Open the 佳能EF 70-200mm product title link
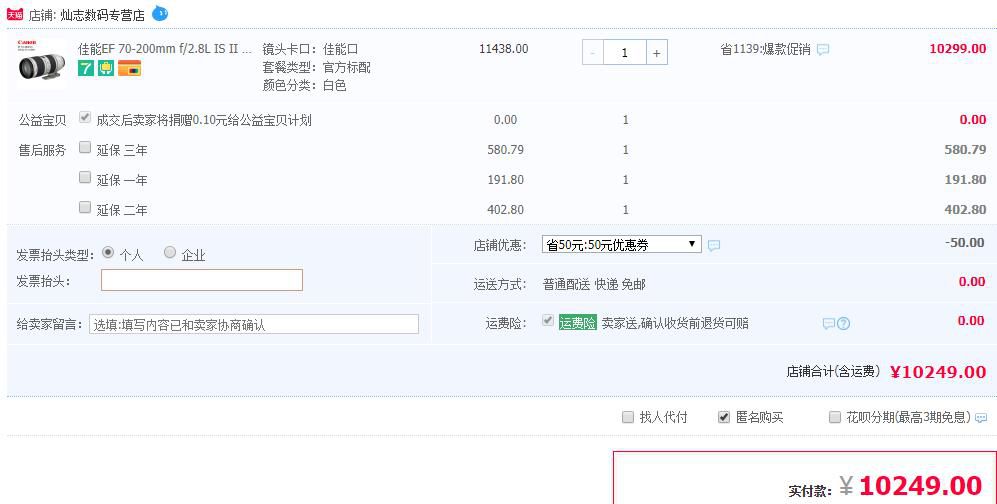The width and height of the screenshot is (997, 504). coord(165,49)
